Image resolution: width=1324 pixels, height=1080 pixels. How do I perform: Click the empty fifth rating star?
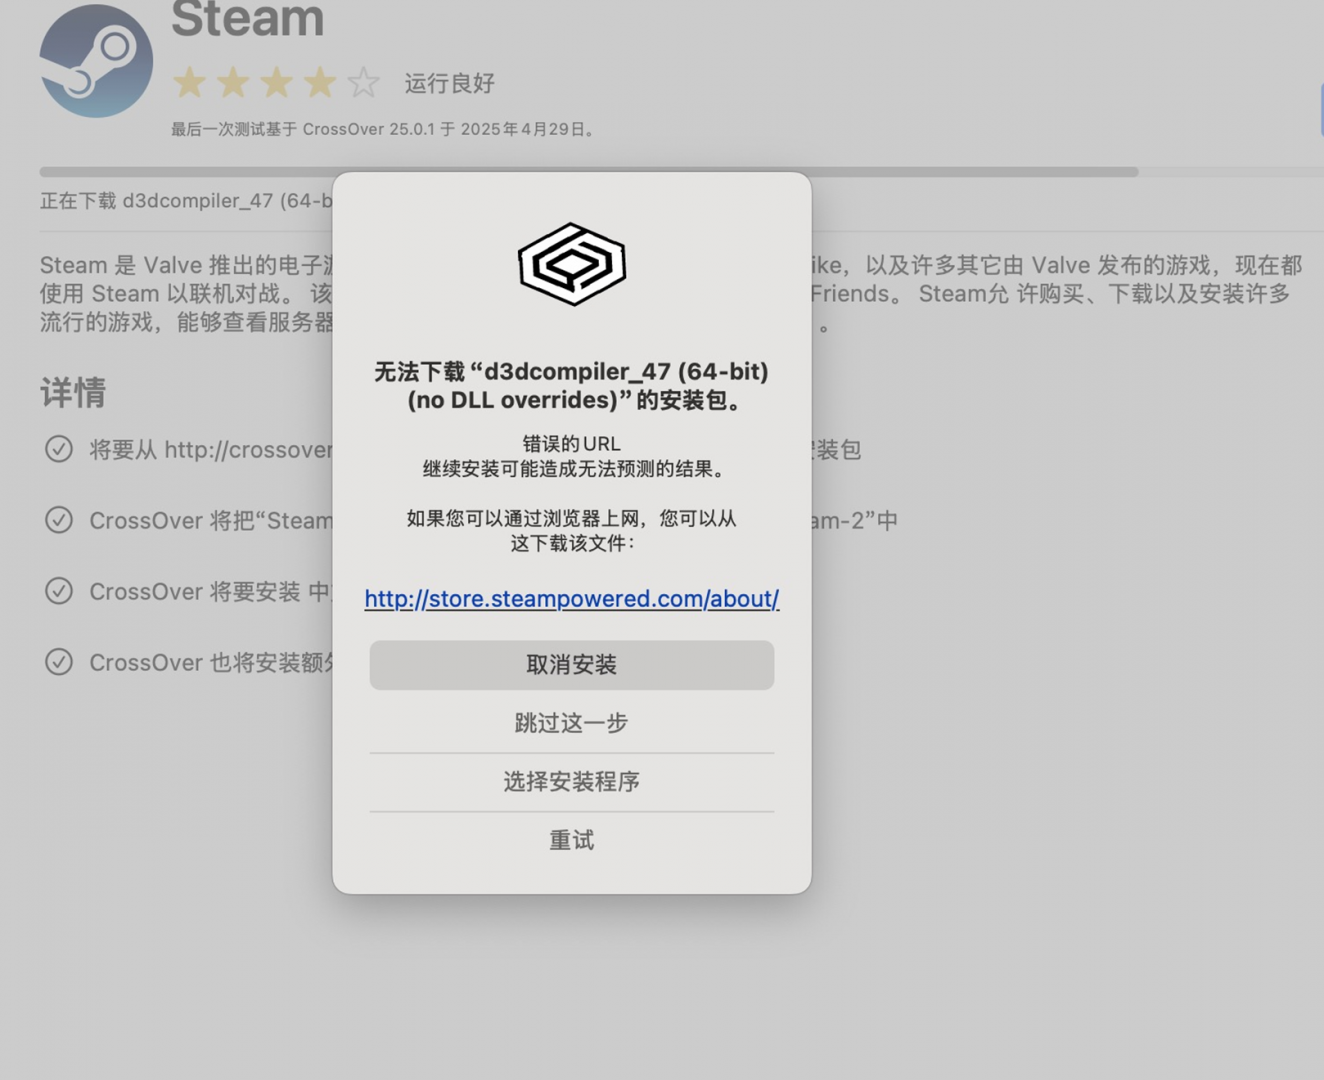(x=363, y=83)
